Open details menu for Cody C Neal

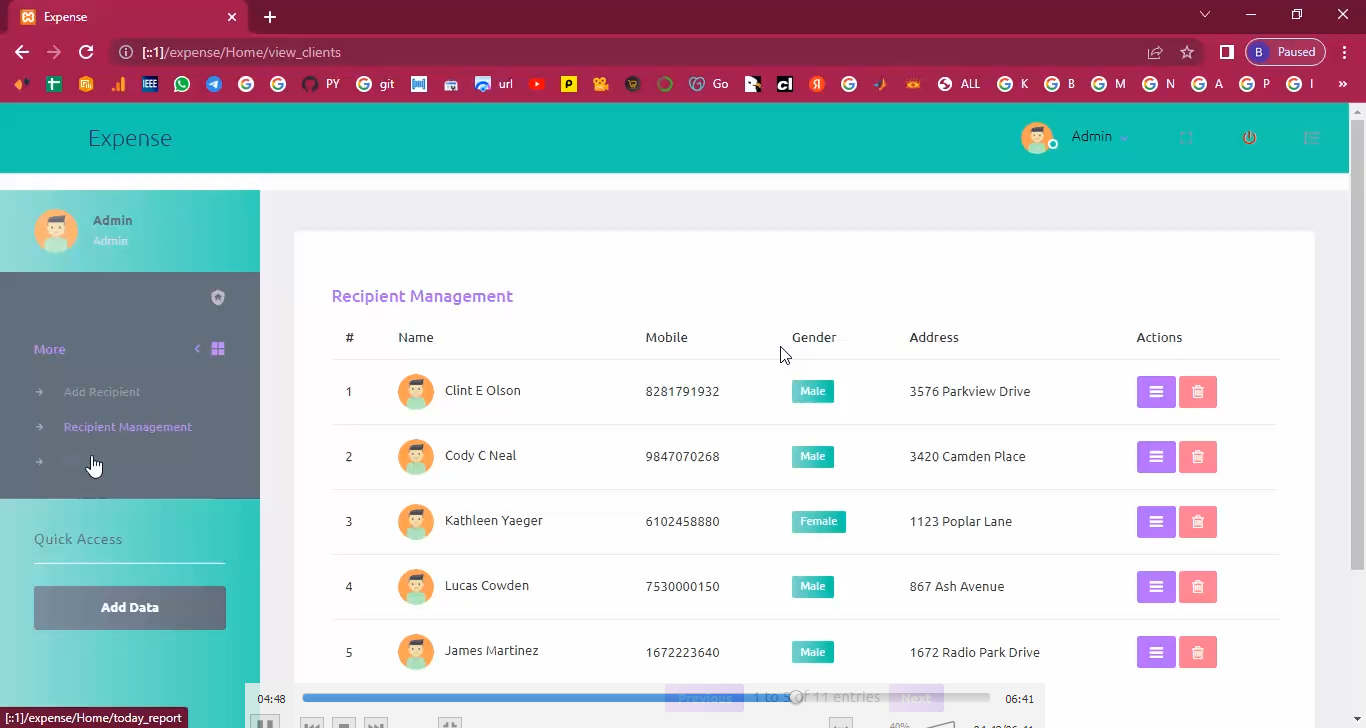coord(1155,457)
